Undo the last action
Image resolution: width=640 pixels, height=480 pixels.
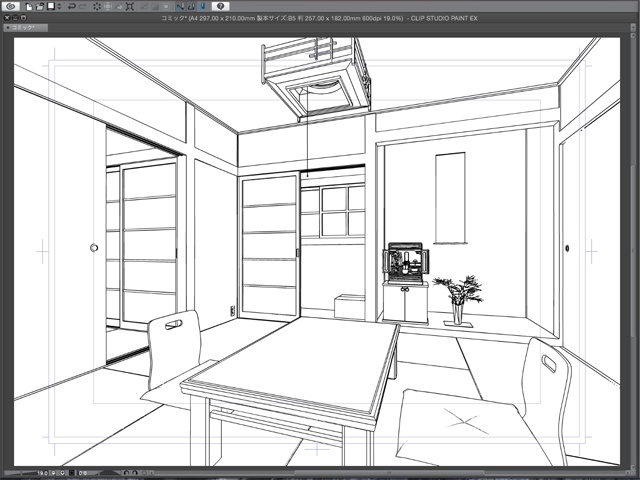pyautogui.click(x=72, y=7)
